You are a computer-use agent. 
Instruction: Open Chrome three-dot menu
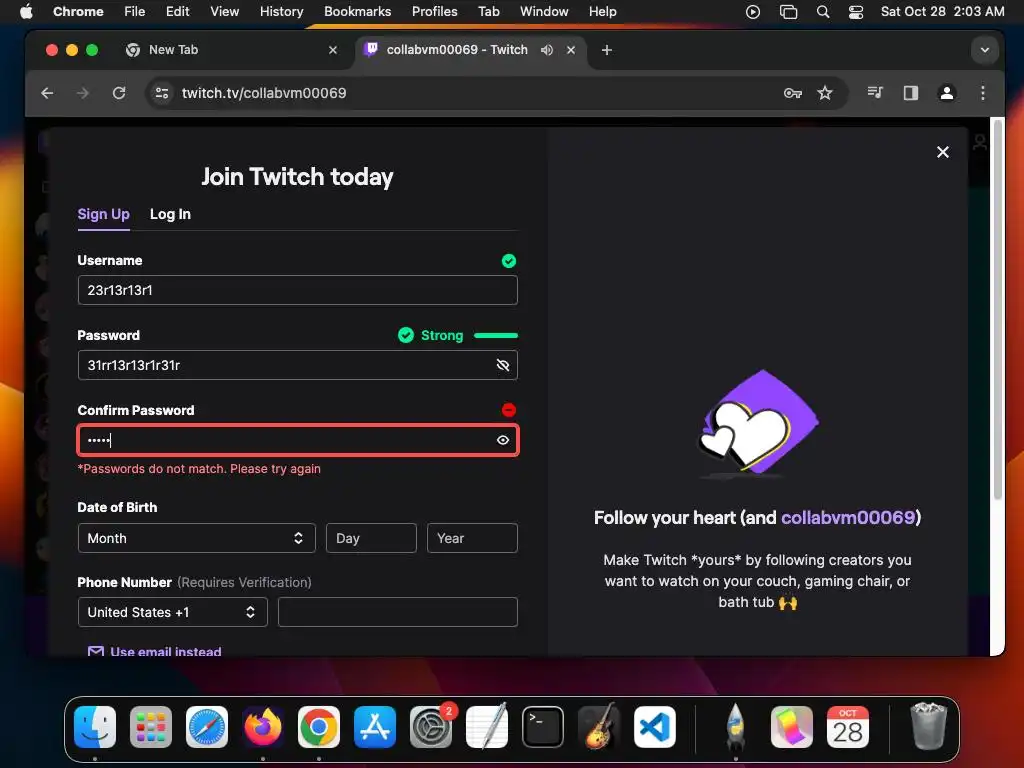(x=982, y=93)
